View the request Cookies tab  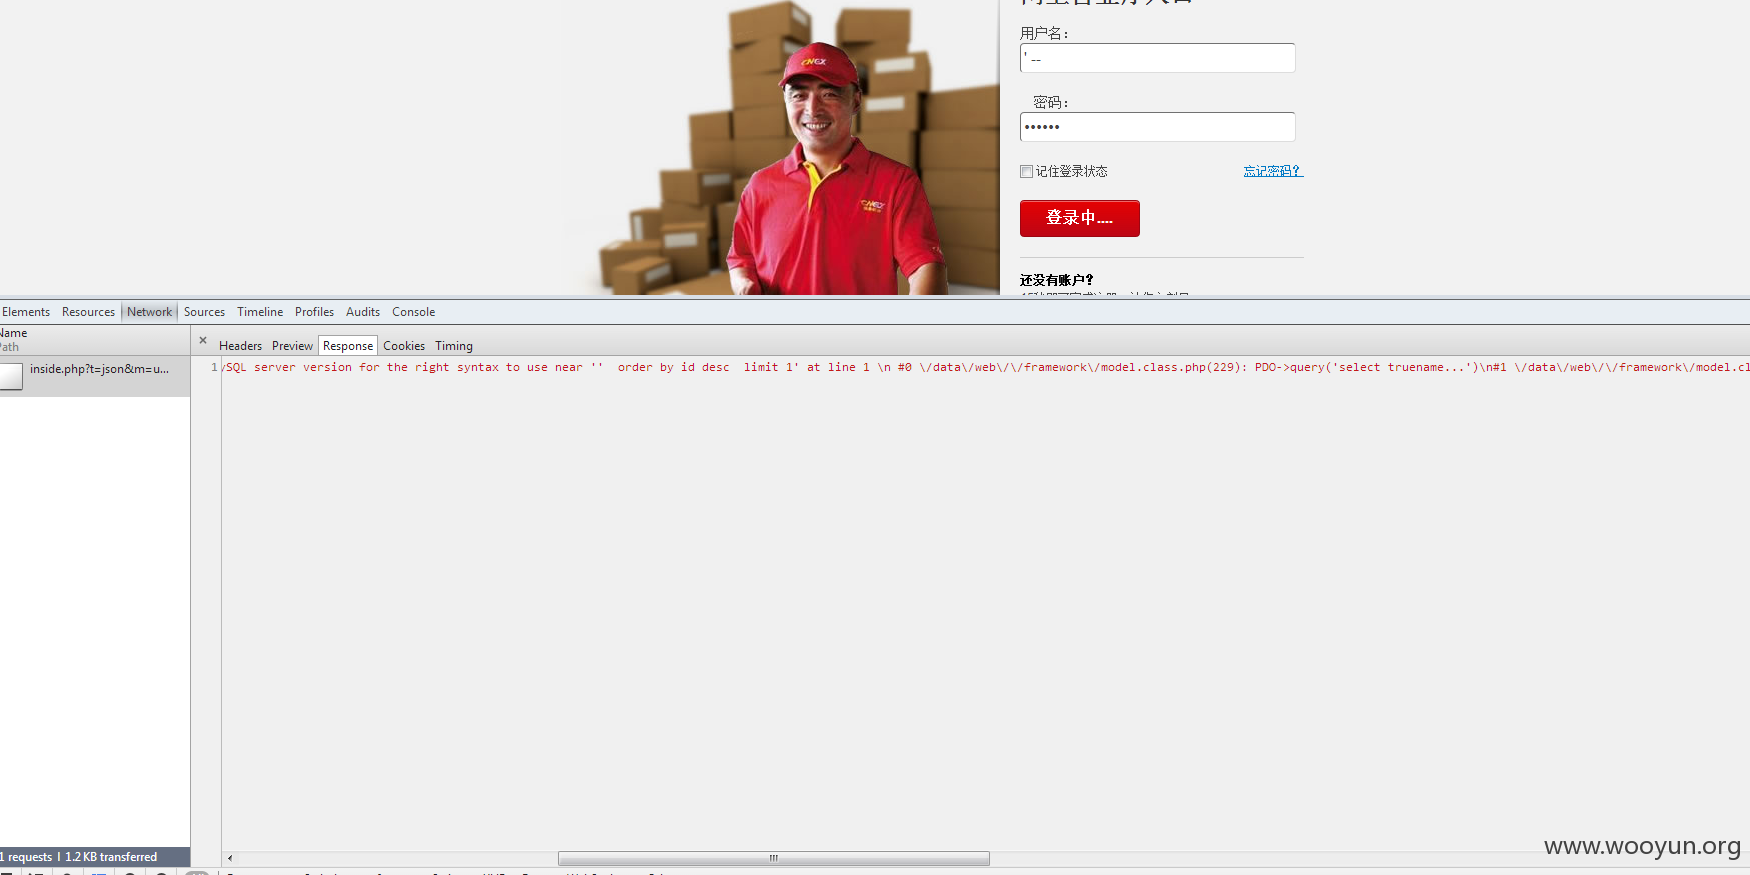pos(404,346)
